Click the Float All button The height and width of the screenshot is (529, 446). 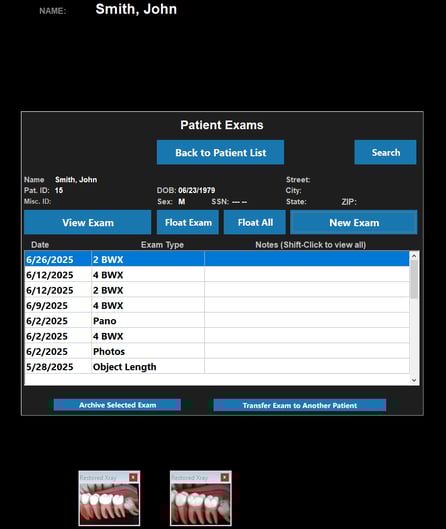pyautogui.click(x=255, y=222)
